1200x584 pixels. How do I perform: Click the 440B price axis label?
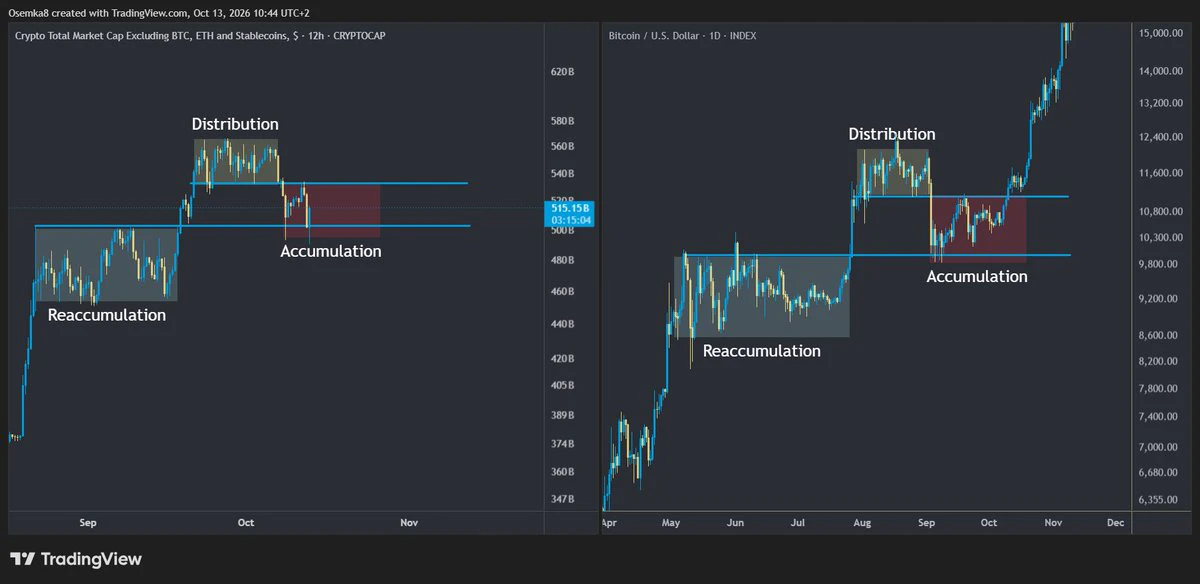pos(562,324)
